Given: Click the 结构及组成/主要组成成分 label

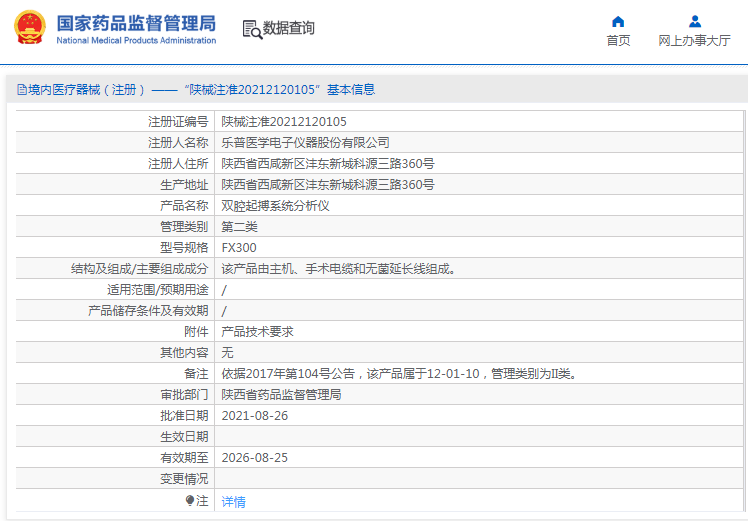Looking at the screenshot, I should click(140, 269).
